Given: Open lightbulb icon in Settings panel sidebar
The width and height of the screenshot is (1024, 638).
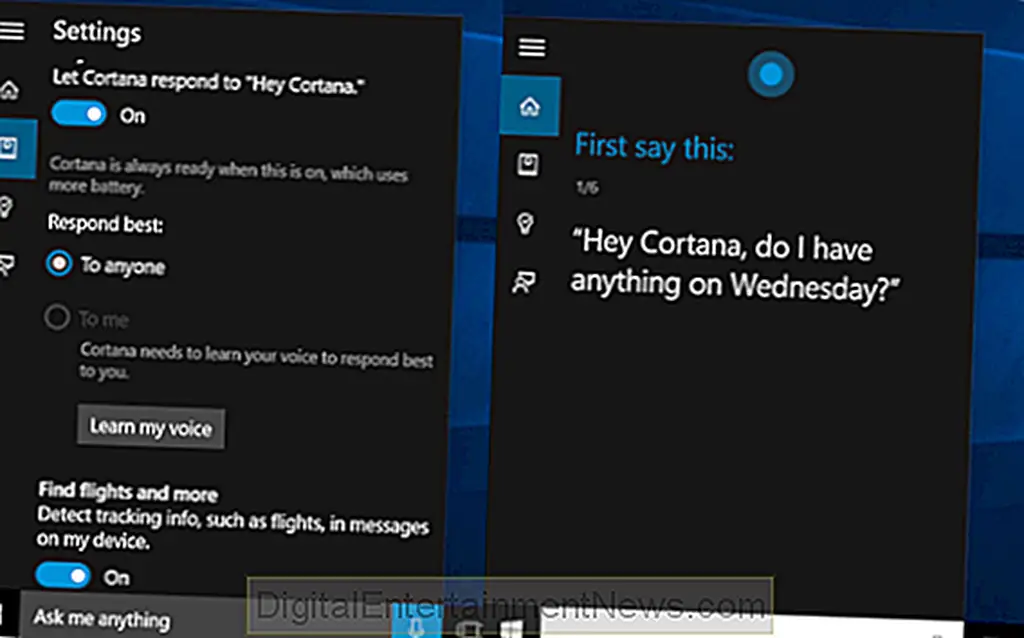Looking at the screenshot, I should [x=5, y=208].
